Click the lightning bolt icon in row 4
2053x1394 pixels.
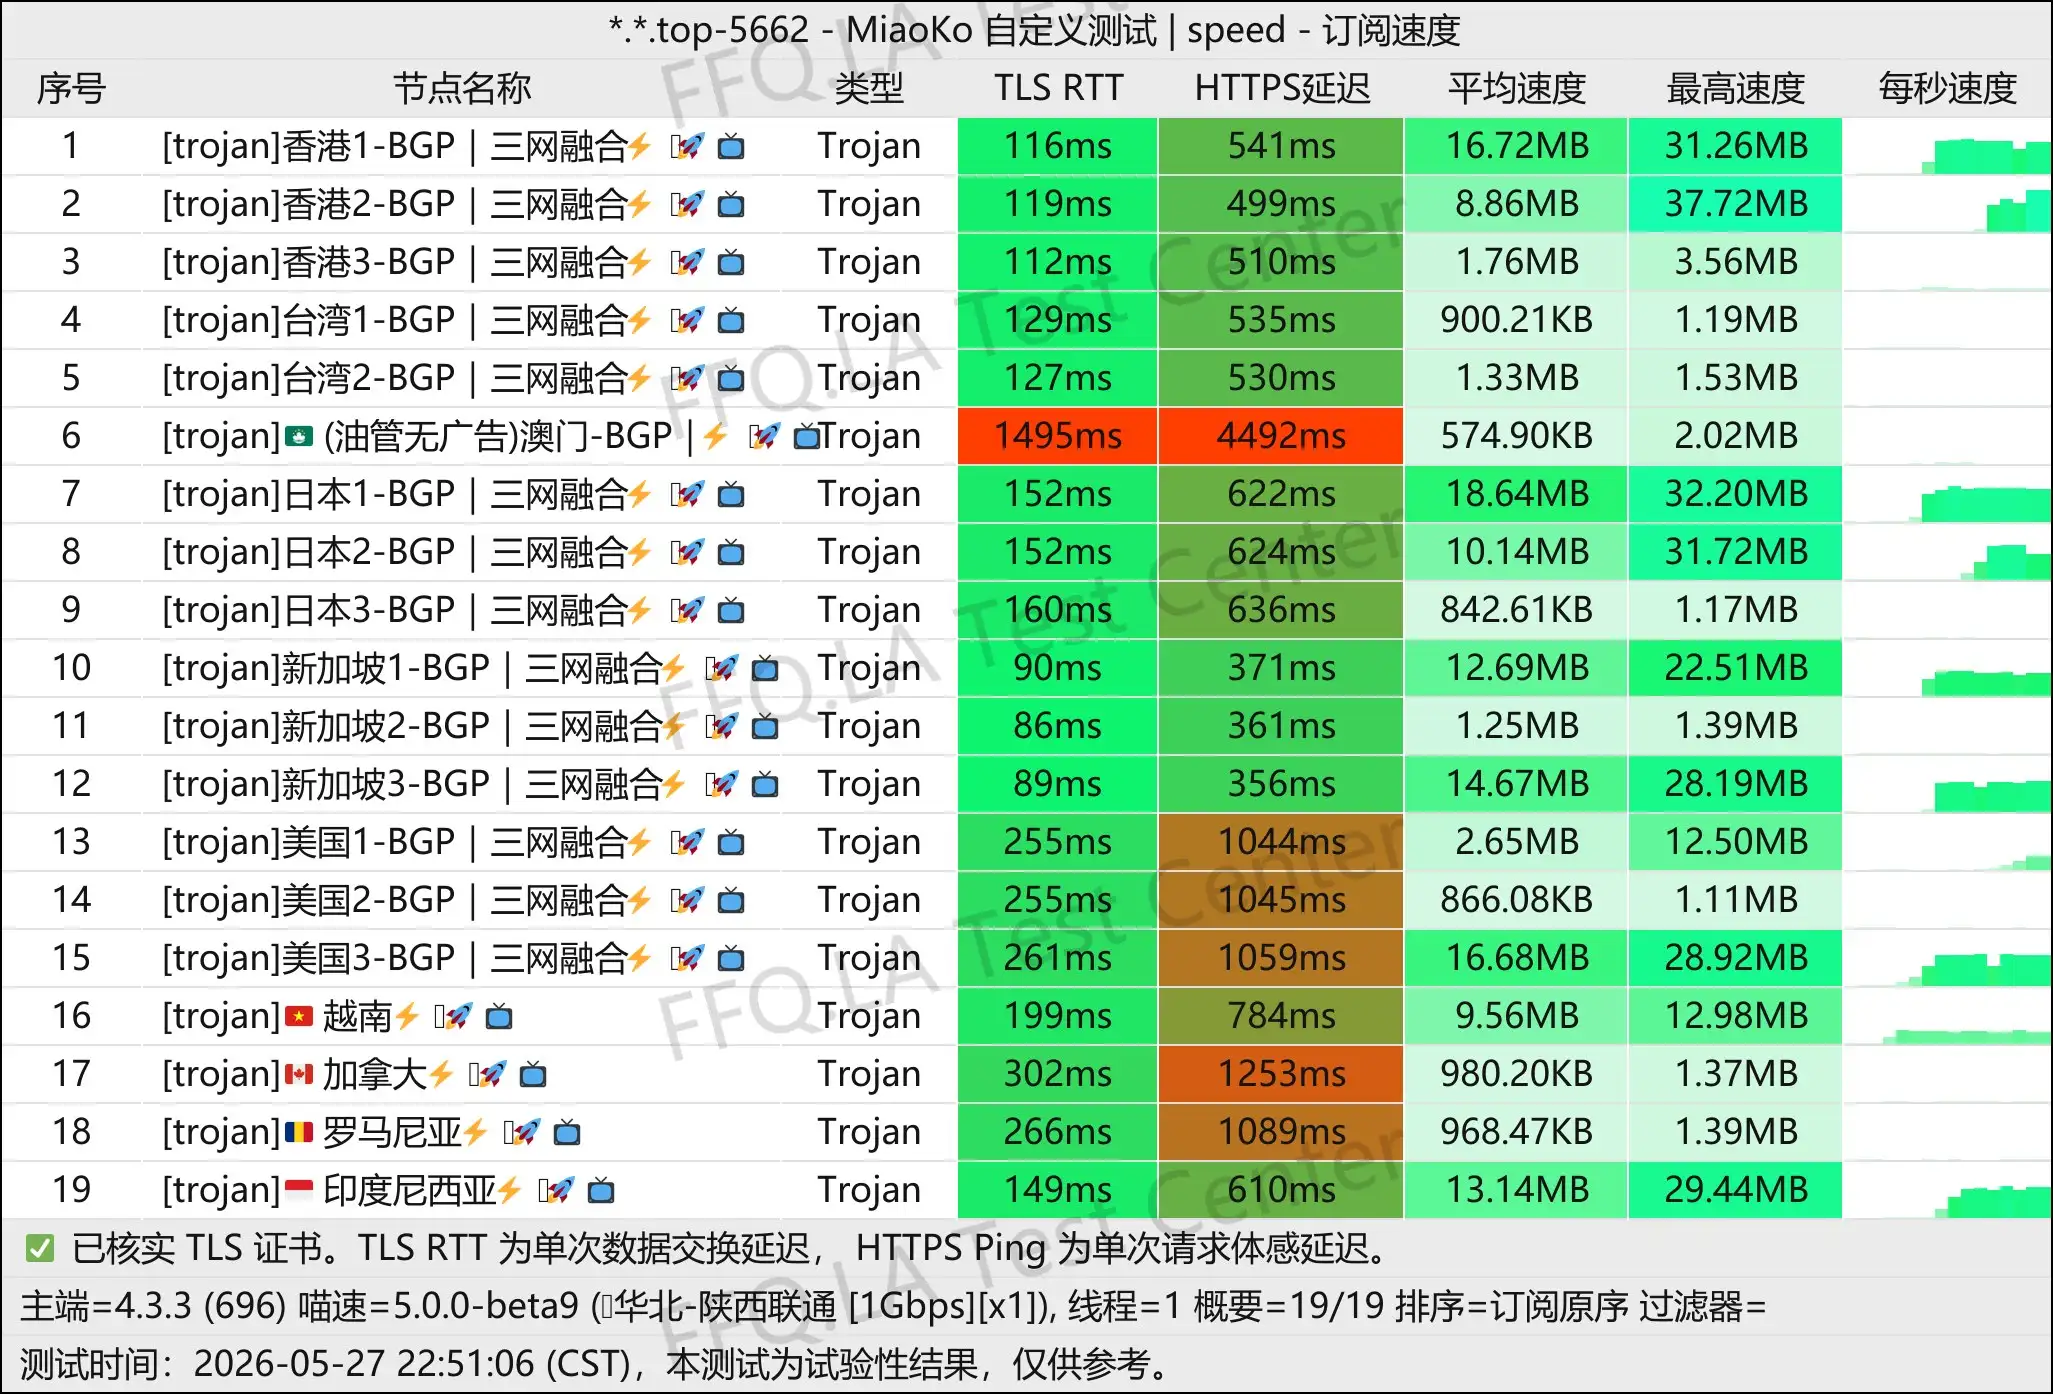[640, 321]
